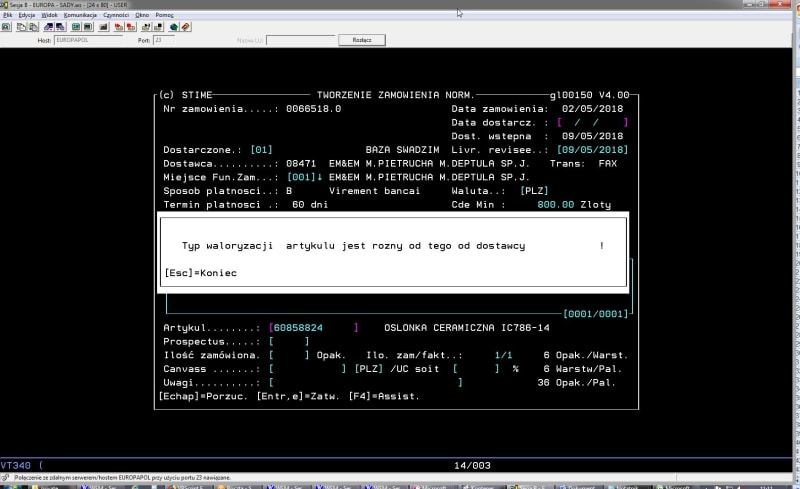The height and width of the screenshot is (489, 800).
Task: Click the Nazwa LU input field
Action: (x=301, y=40)
